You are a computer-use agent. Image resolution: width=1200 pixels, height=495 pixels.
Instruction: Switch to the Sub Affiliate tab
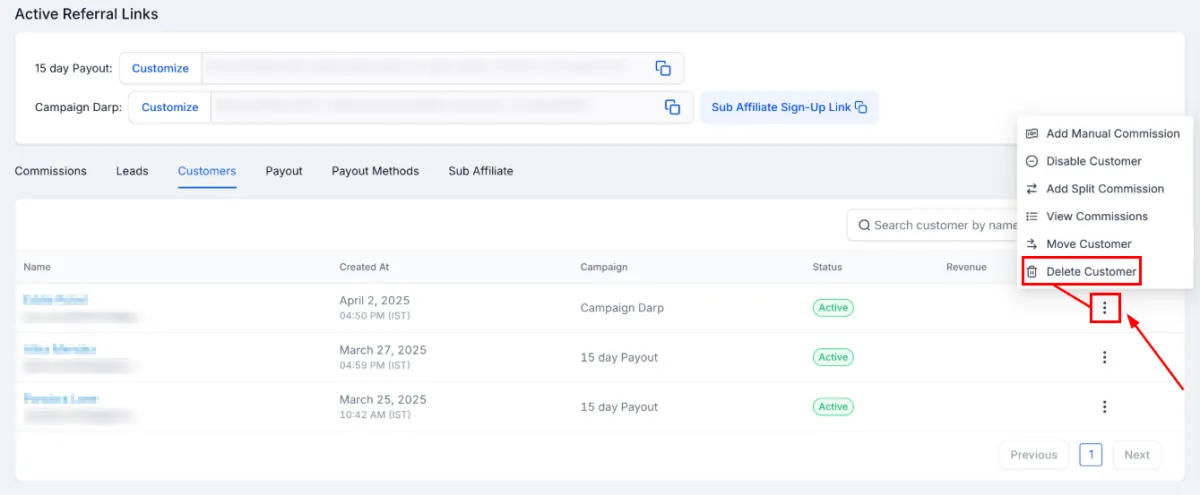481,171
